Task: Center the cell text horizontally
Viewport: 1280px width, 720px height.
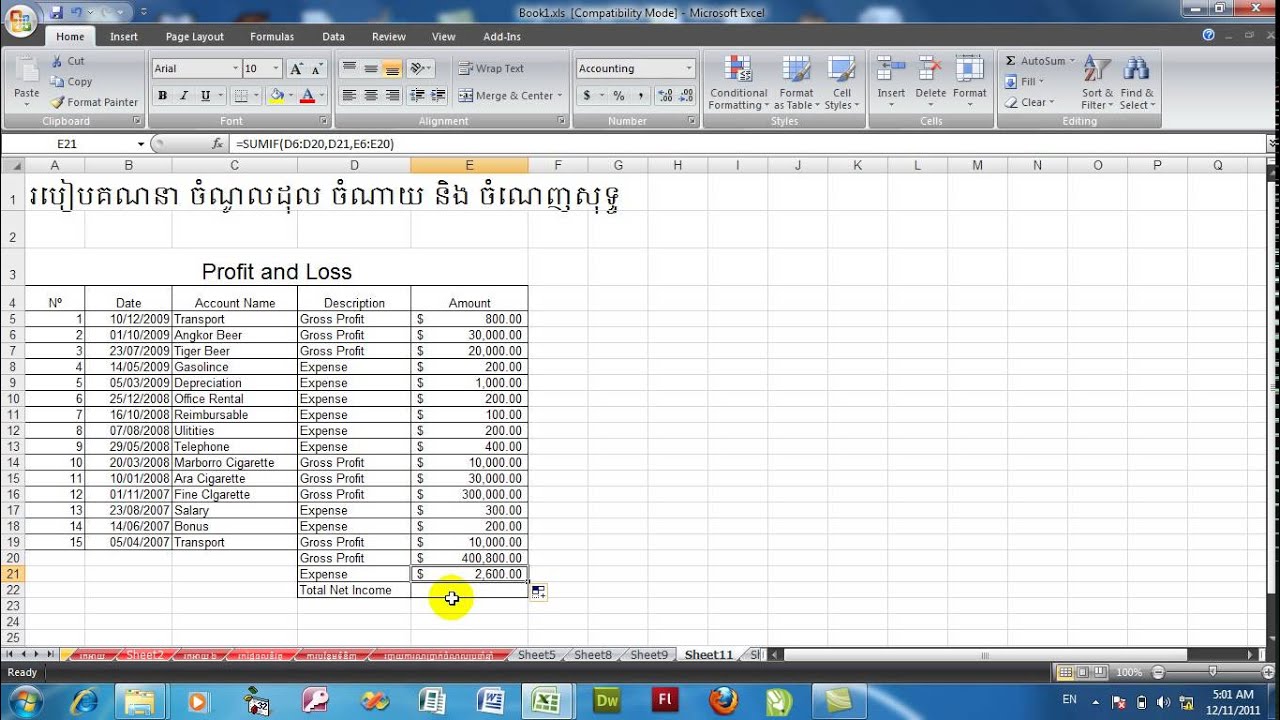Action: (x=370, y=96)
